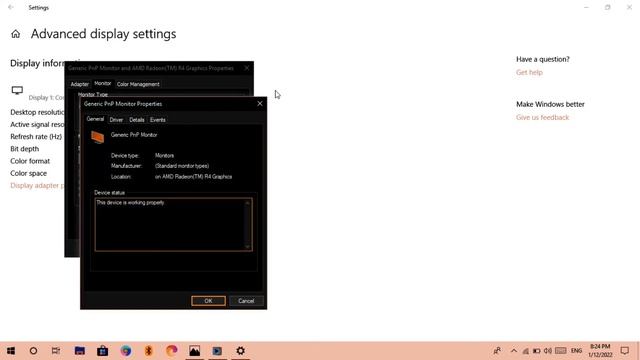The width and height of the screenshot is (640, 360).
Task: Open Microsoft Store from the taskbar
Action: point(102,351)
